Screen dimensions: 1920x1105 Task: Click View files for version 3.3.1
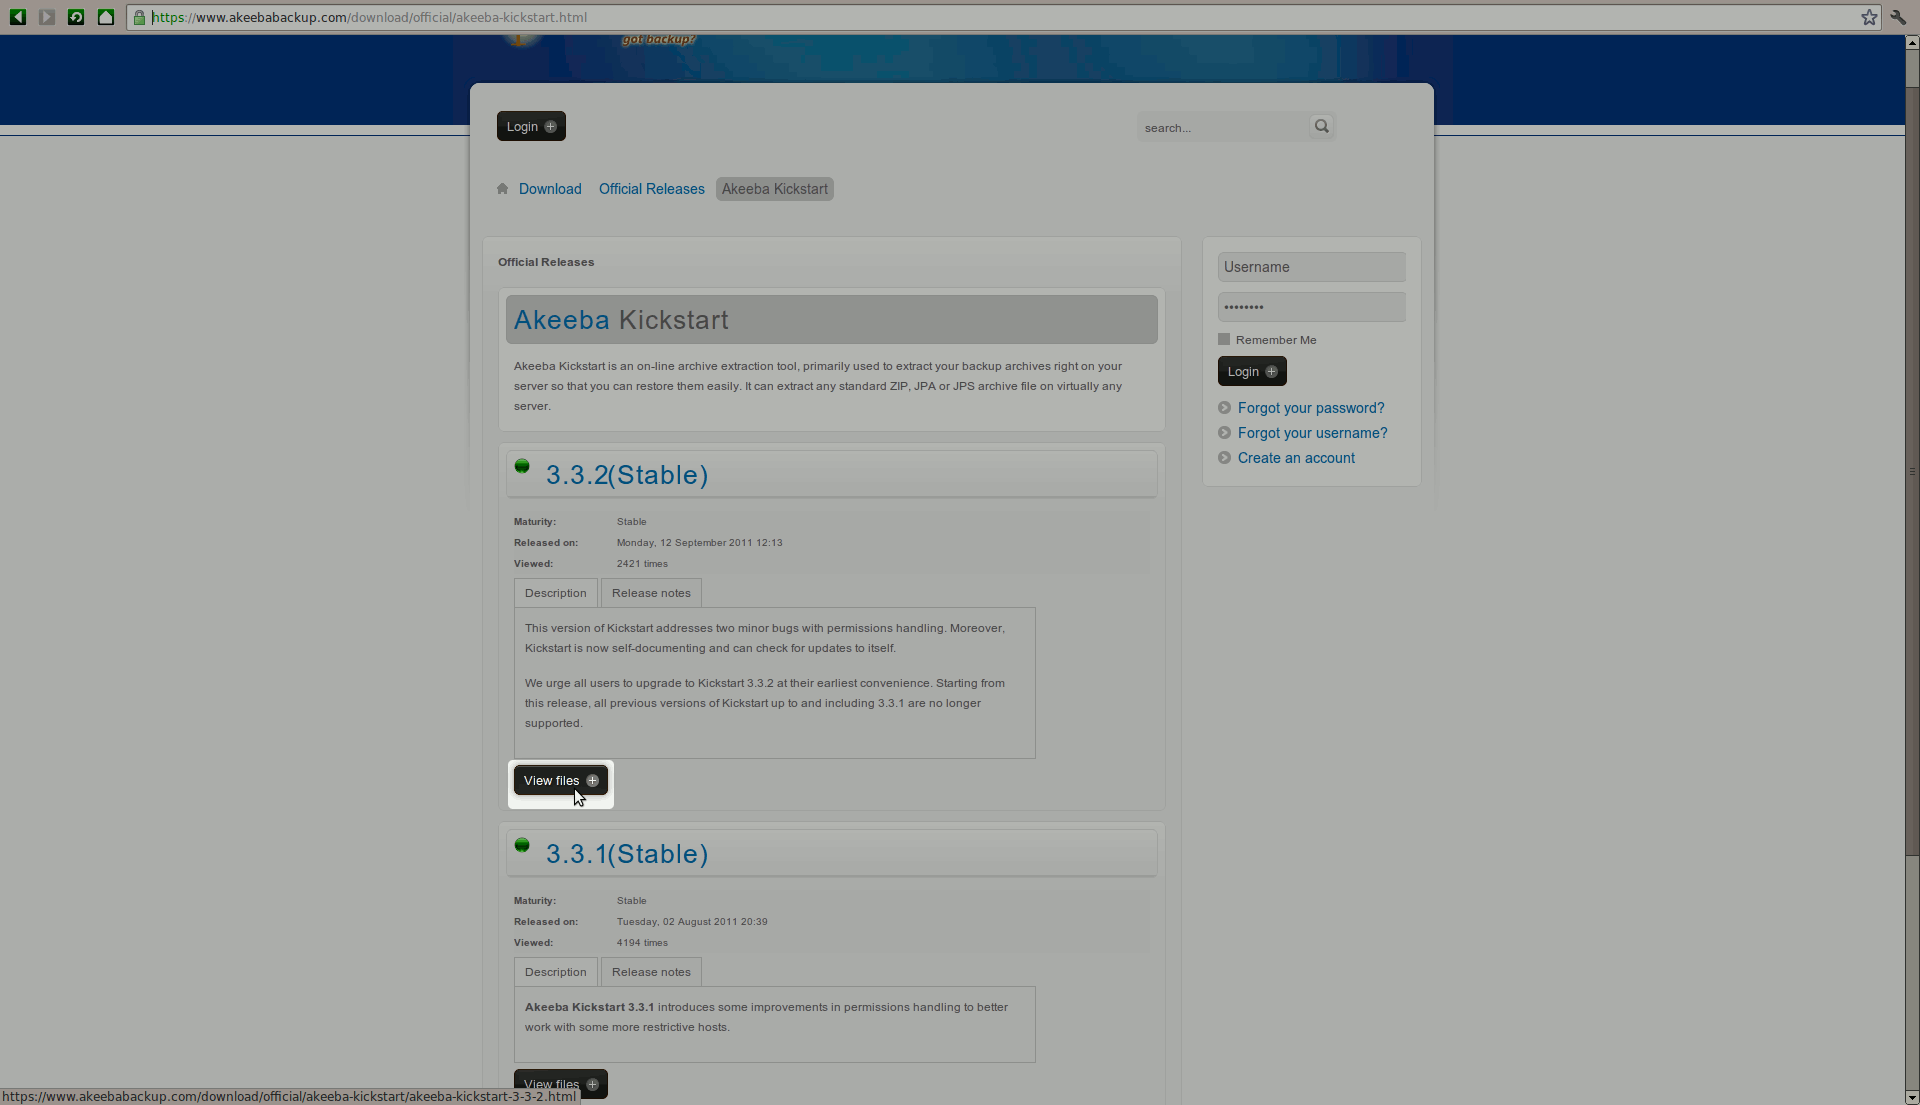click(561, 1084)
